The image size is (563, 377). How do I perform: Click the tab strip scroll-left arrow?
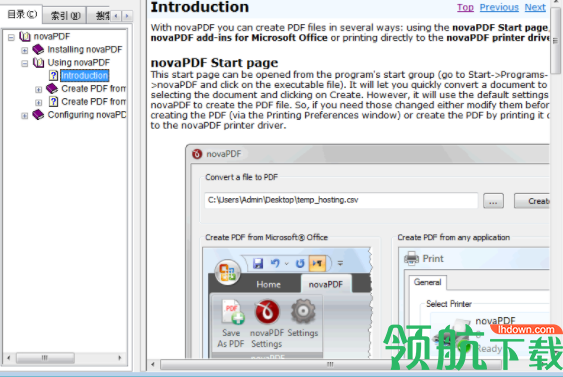[116, 16]
